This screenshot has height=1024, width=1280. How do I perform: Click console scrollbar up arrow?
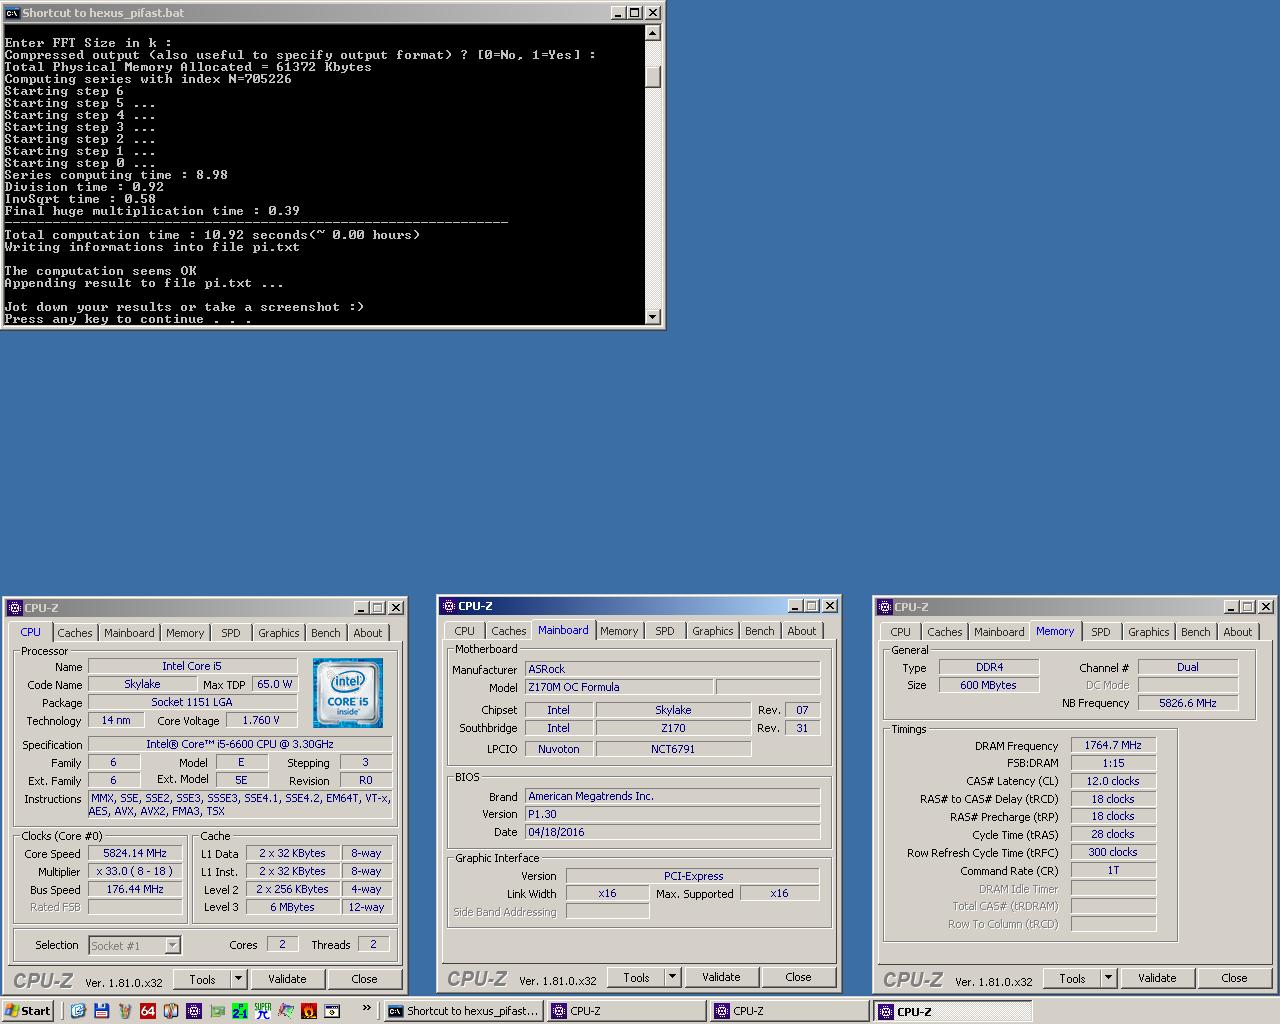click(x=653, y=33)
